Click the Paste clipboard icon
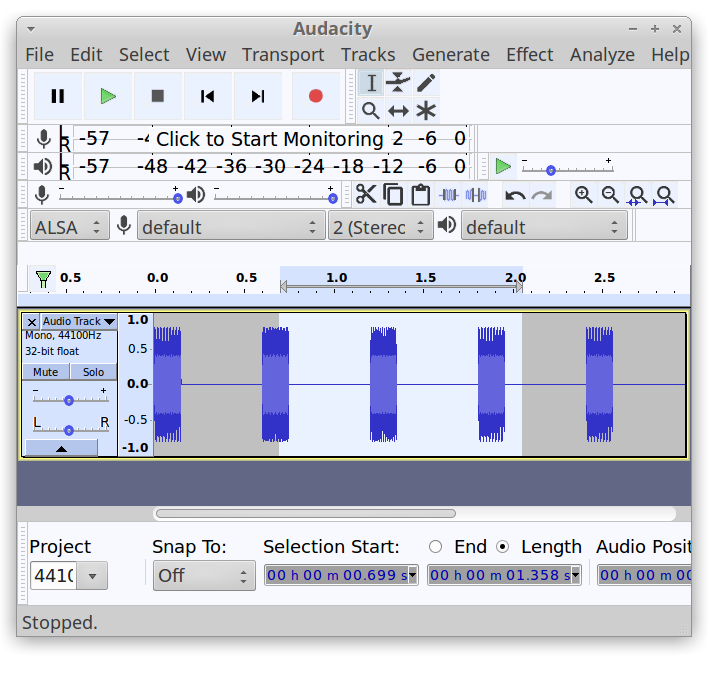Screen dimensions: 710x678 click(421, 195)
